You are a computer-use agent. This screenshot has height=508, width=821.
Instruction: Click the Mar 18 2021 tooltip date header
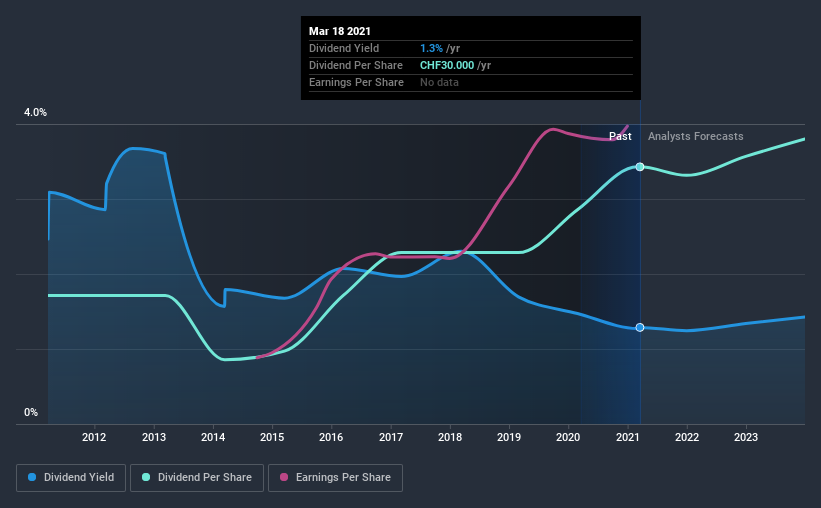click(340, 31)
